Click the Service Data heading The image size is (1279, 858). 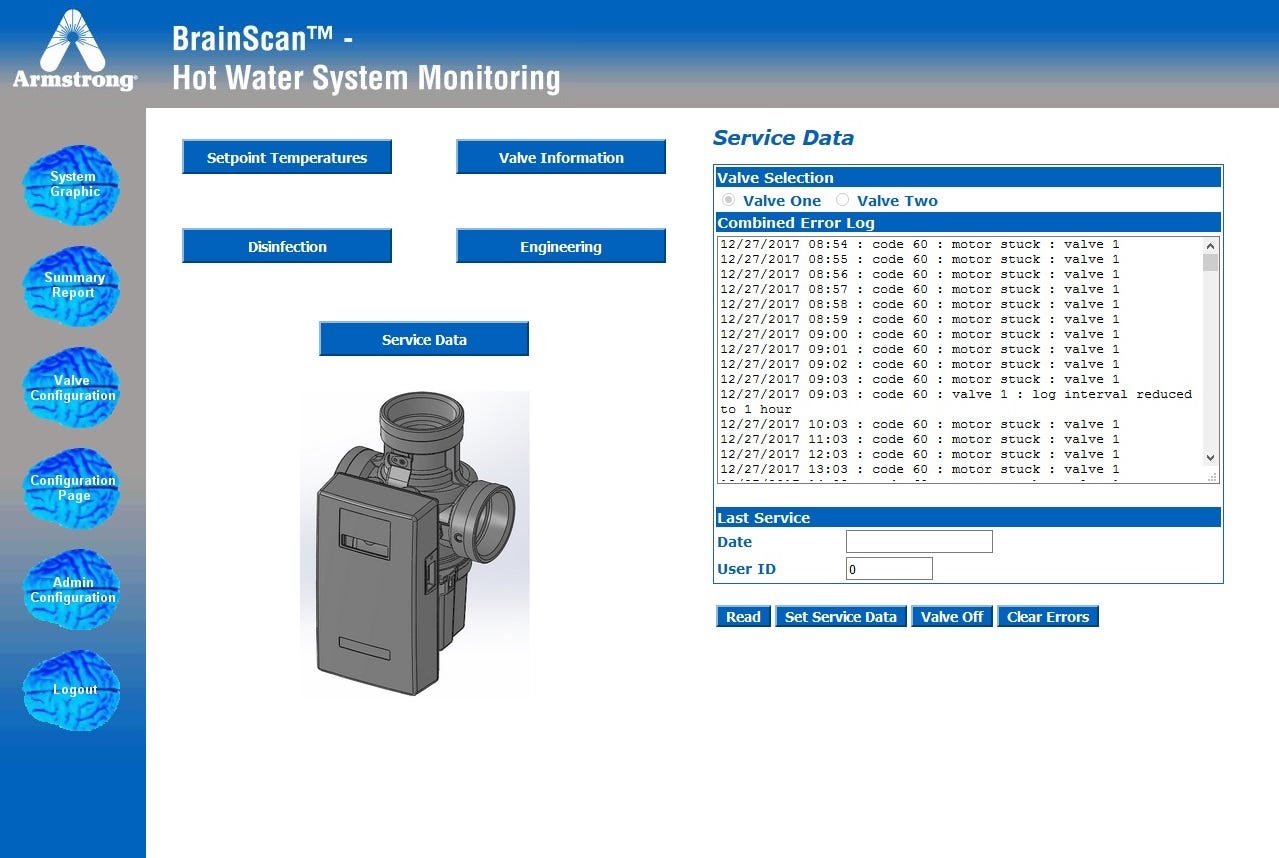tap(783, 138)
